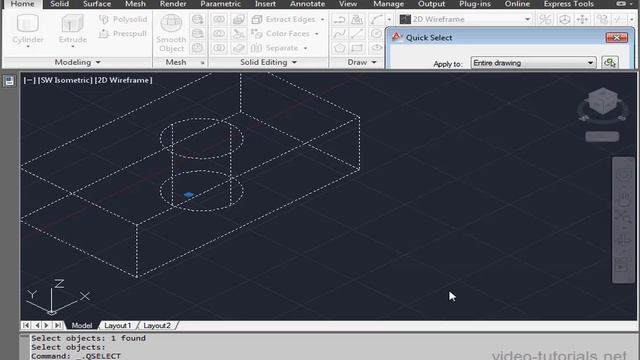
Task: Select the Extrude tool
Action: (x=72, y=29)
